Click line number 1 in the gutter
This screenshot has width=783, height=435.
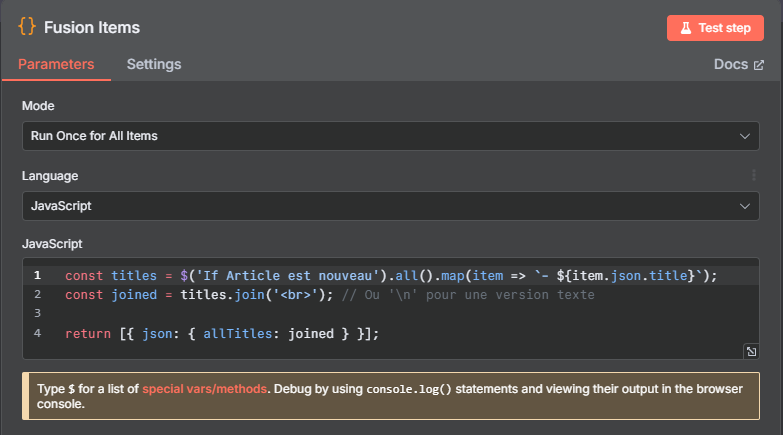tap(37, 275)
